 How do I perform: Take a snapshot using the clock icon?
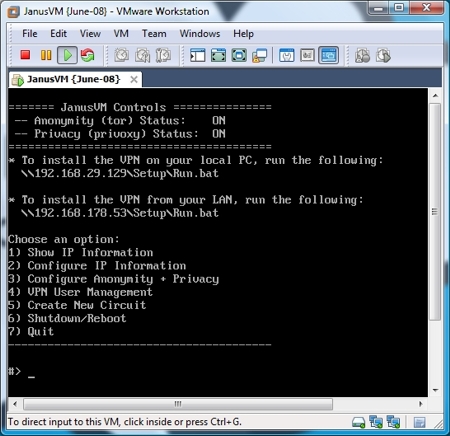tap(122, 55)
